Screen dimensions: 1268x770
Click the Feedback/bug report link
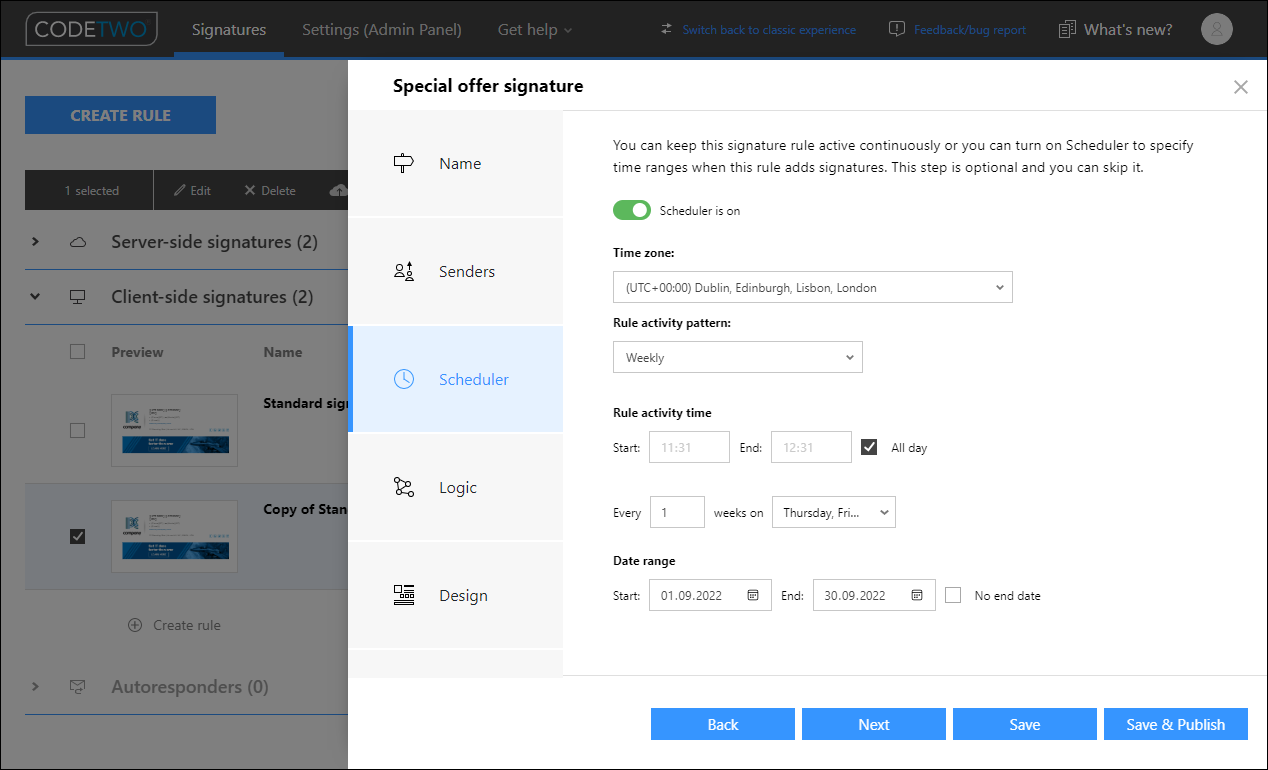(x=970, y=30)
